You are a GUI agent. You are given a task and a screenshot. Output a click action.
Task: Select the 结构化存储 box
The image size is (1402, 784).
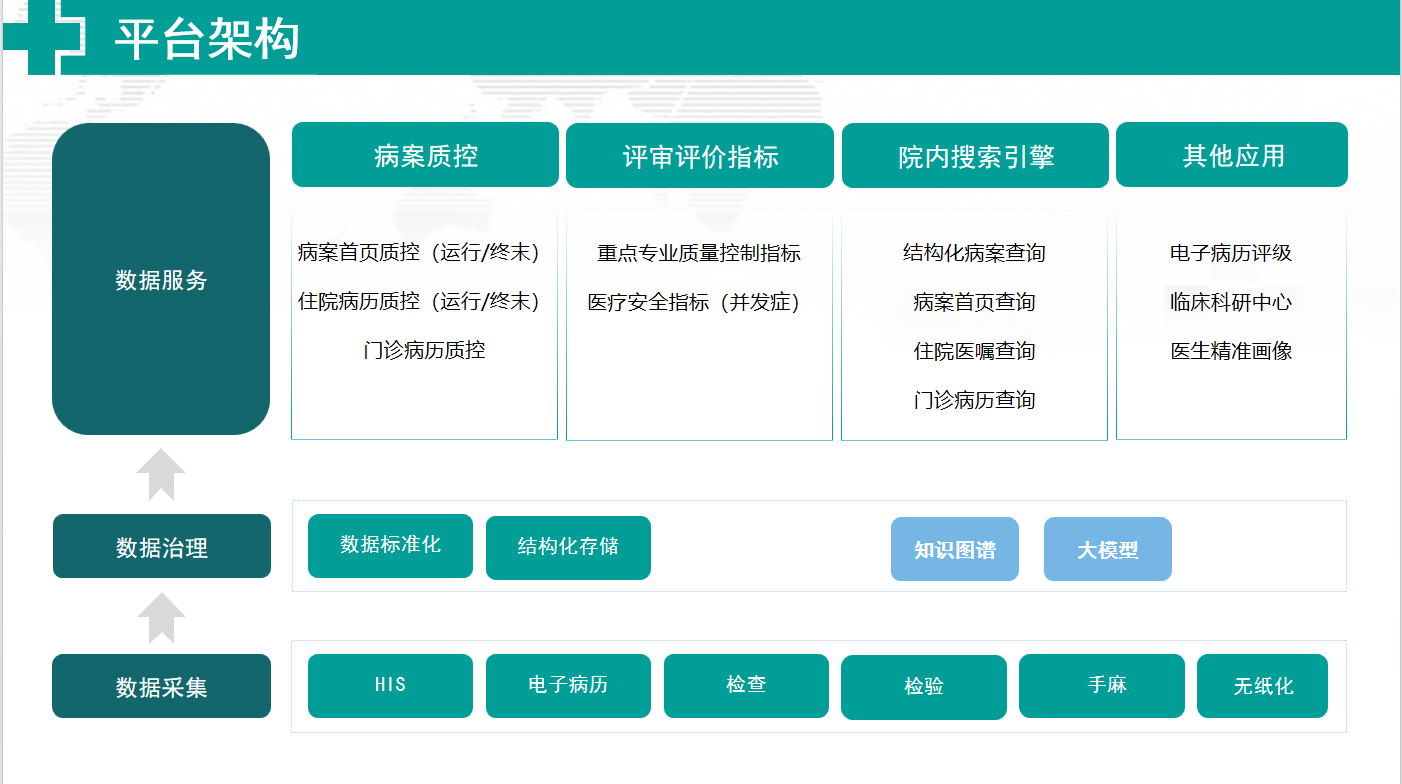click(568, 548)
